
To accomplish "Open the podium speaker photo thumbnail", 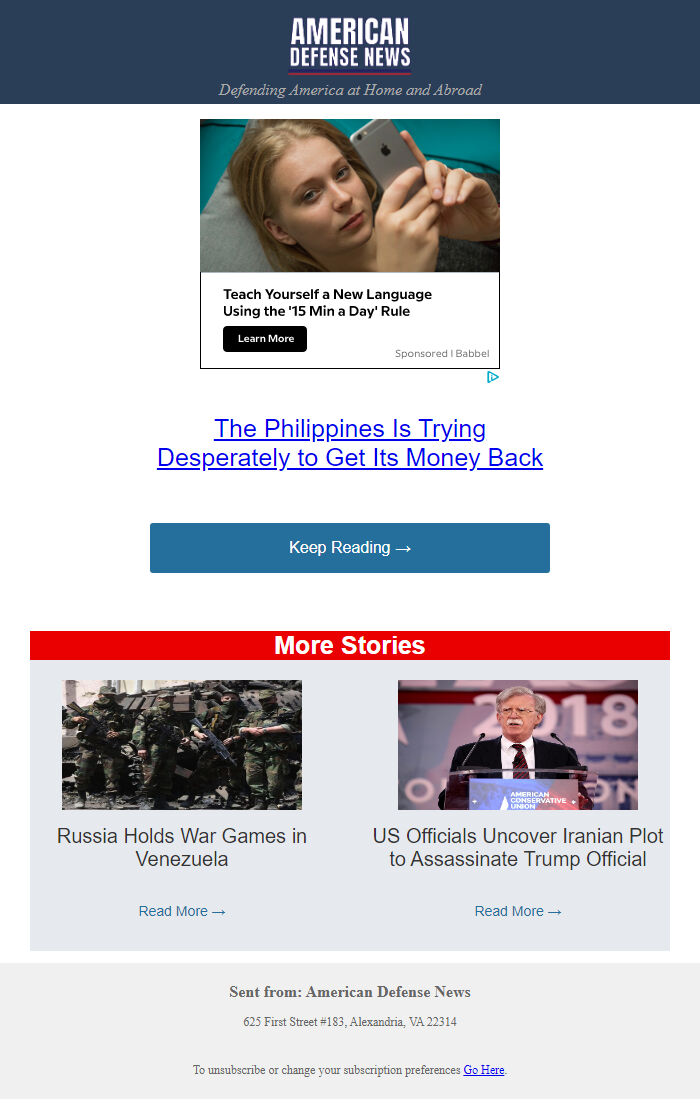I will click(x=518, y=745).
